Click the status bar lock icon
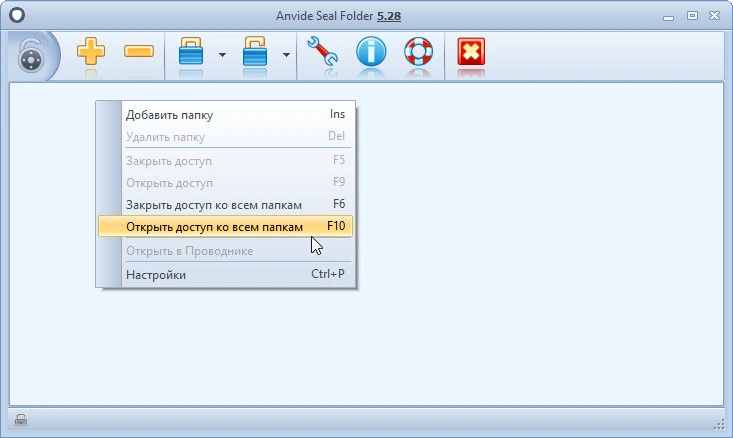Viewport: 733px width, 438px height. (21, 419)
